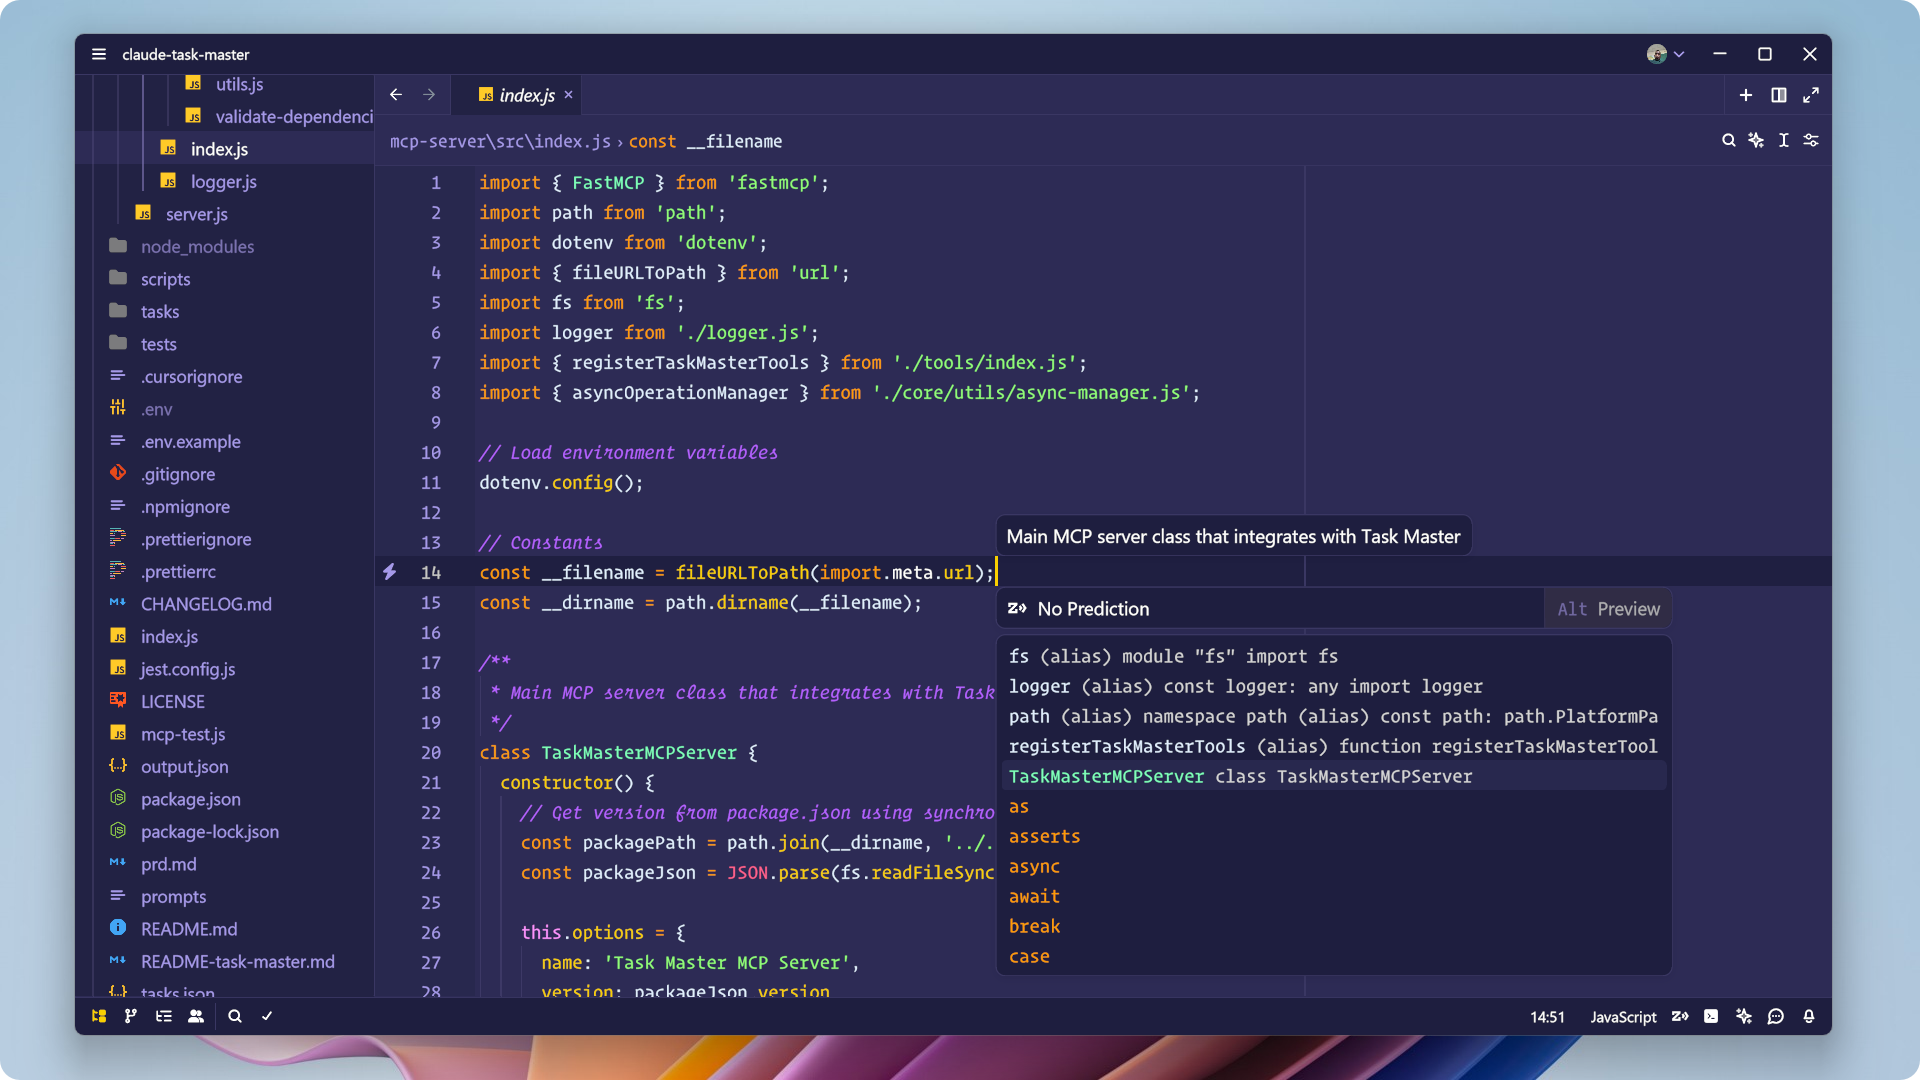Click the code action lightning bolt on line 14
Viewport: 1920px width, 1080px height.
pos(390,571)
